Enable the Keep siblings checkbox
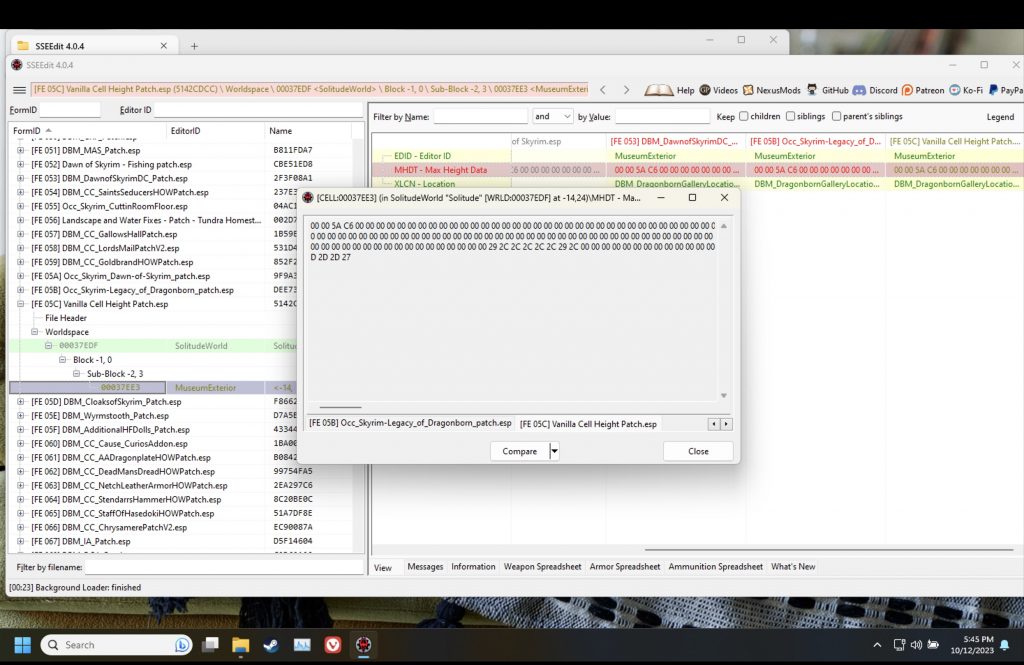Screen dimensions: 1024x665 point(791,117)
